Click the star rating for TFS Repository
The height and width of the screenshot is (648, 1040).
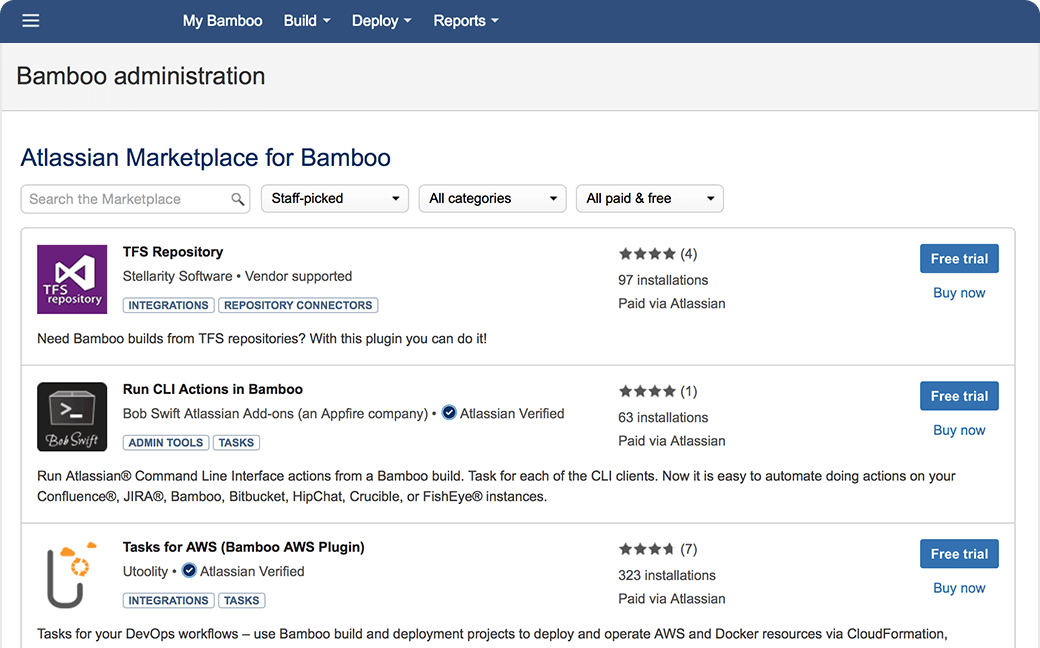point(645,253)
